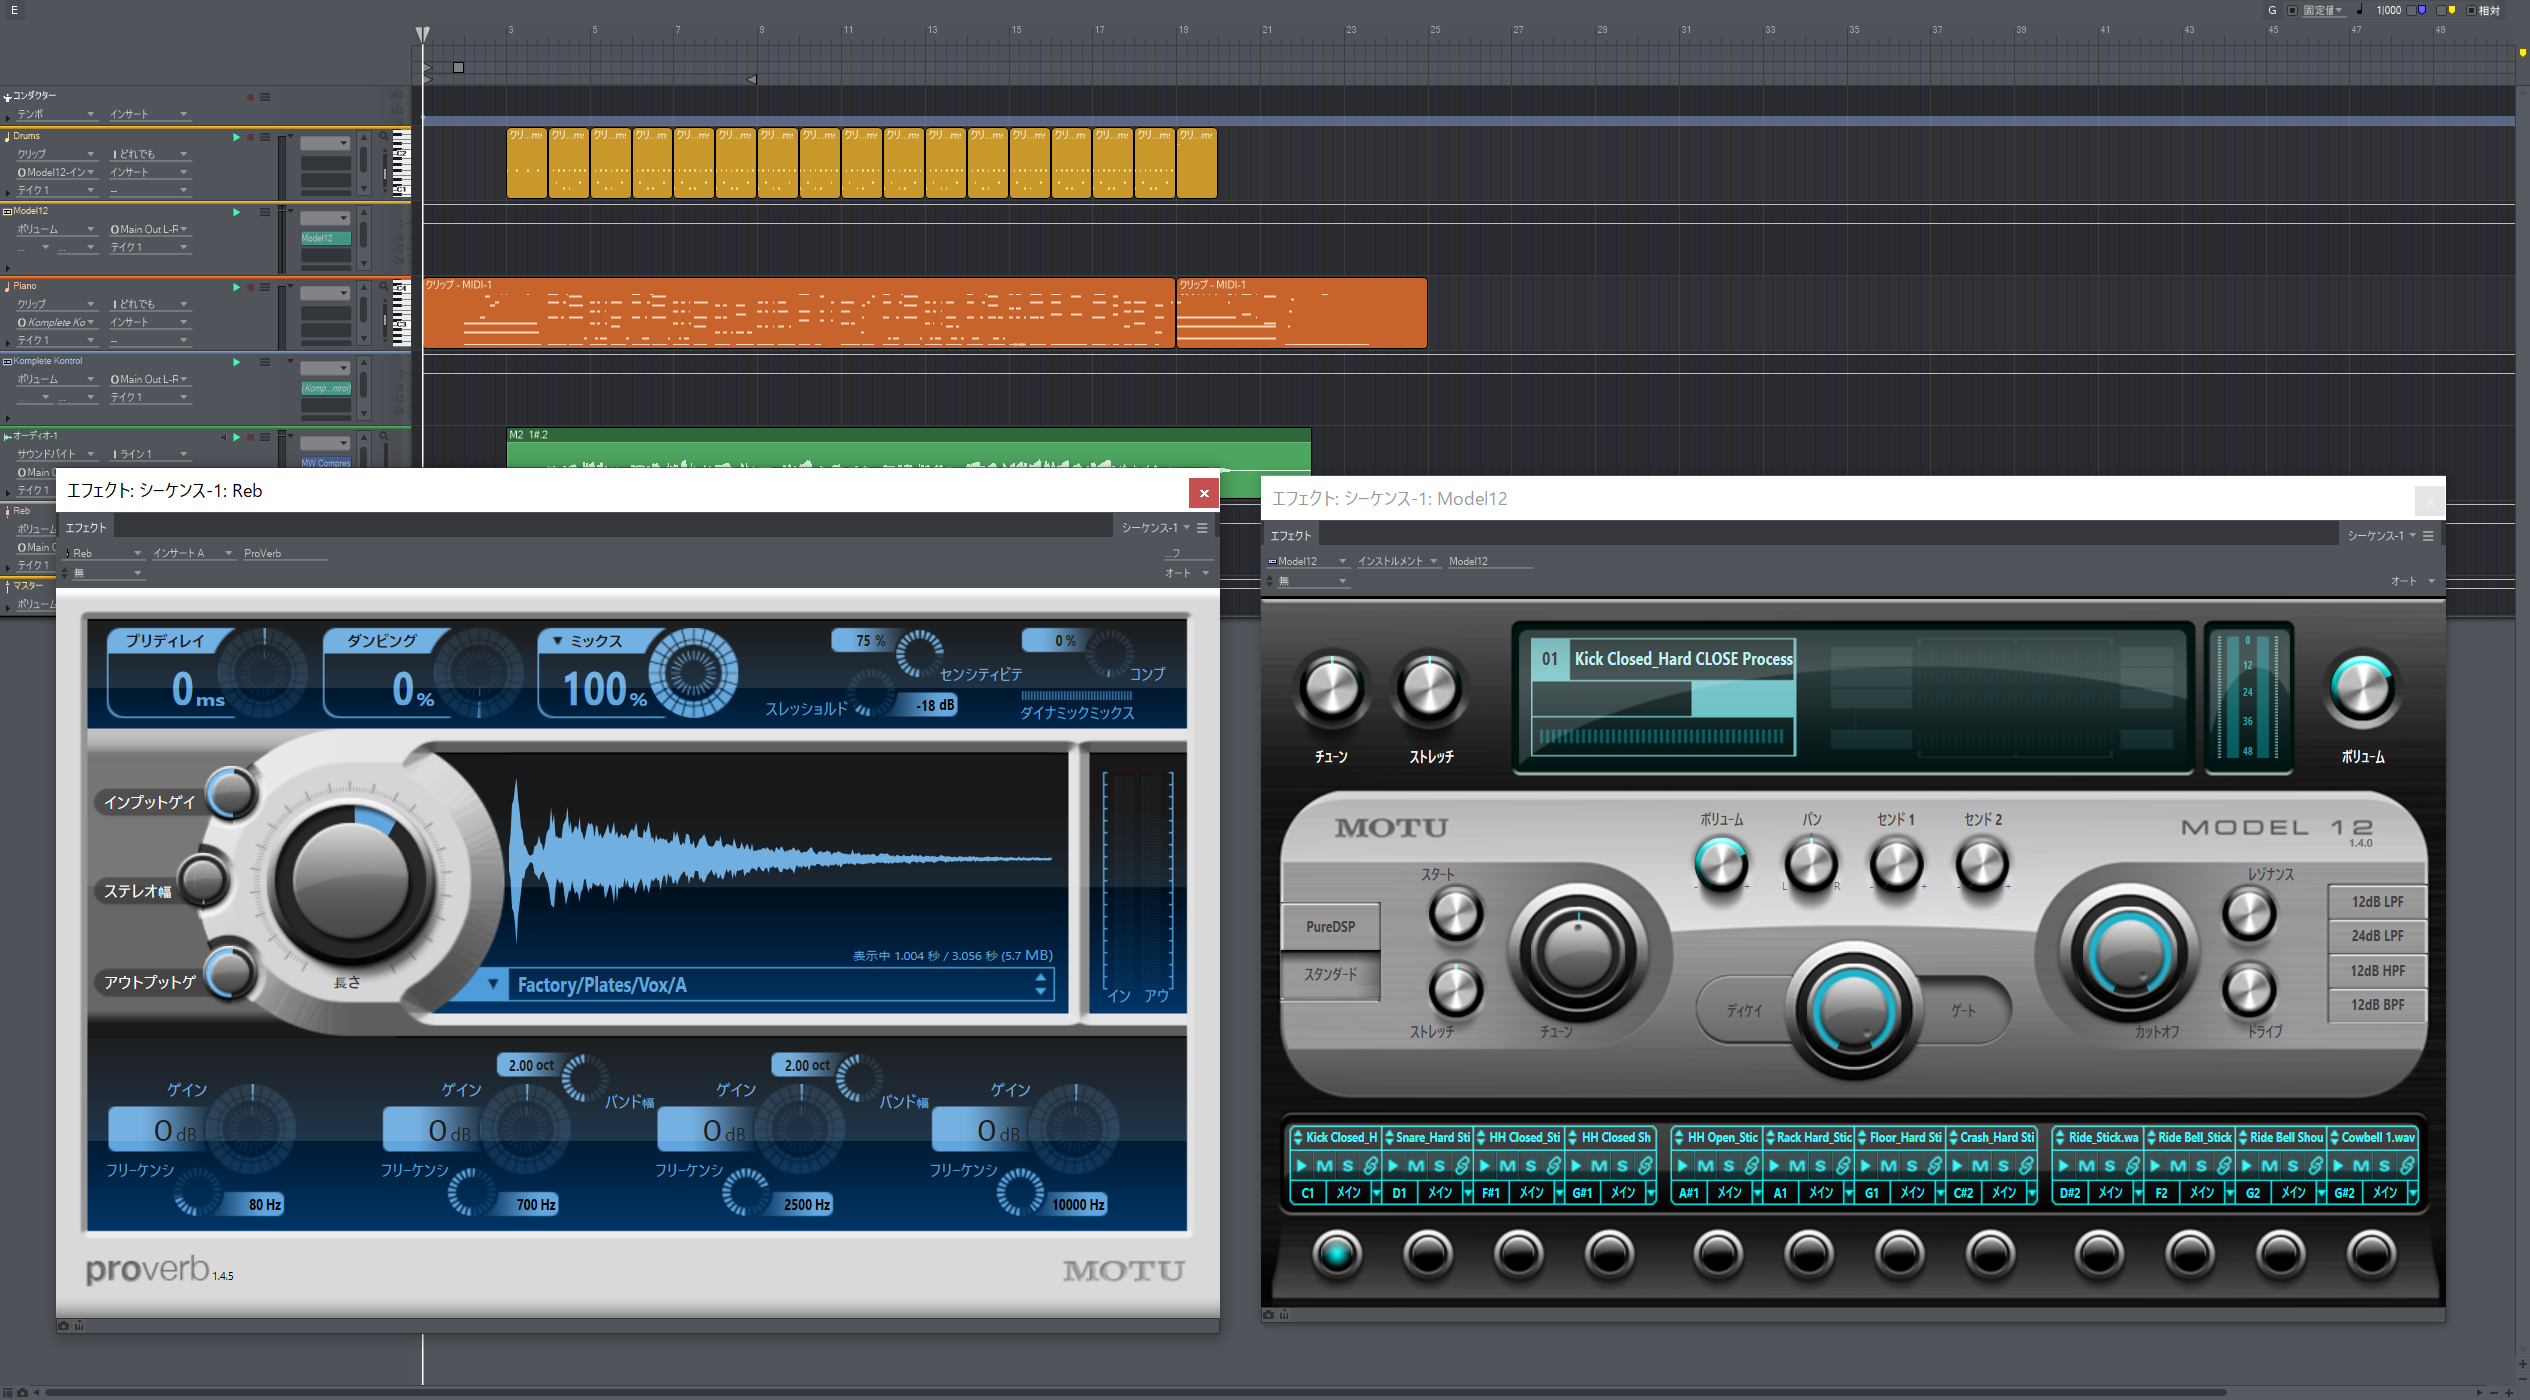Viewport: 2530px width, 1400px height.
Task: Expand the Piano track disclosure triangle
Action: click(7, 343)
